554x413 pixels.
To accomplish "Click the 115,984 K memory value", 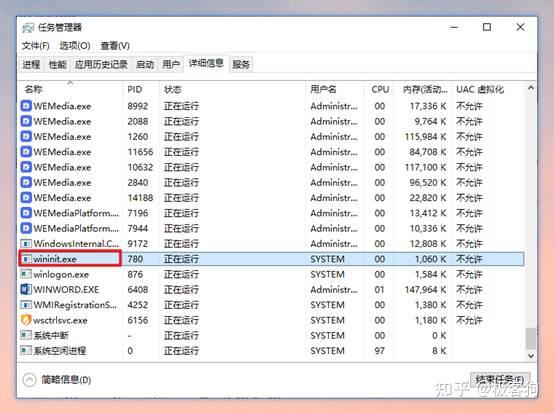I will (425, 137).
